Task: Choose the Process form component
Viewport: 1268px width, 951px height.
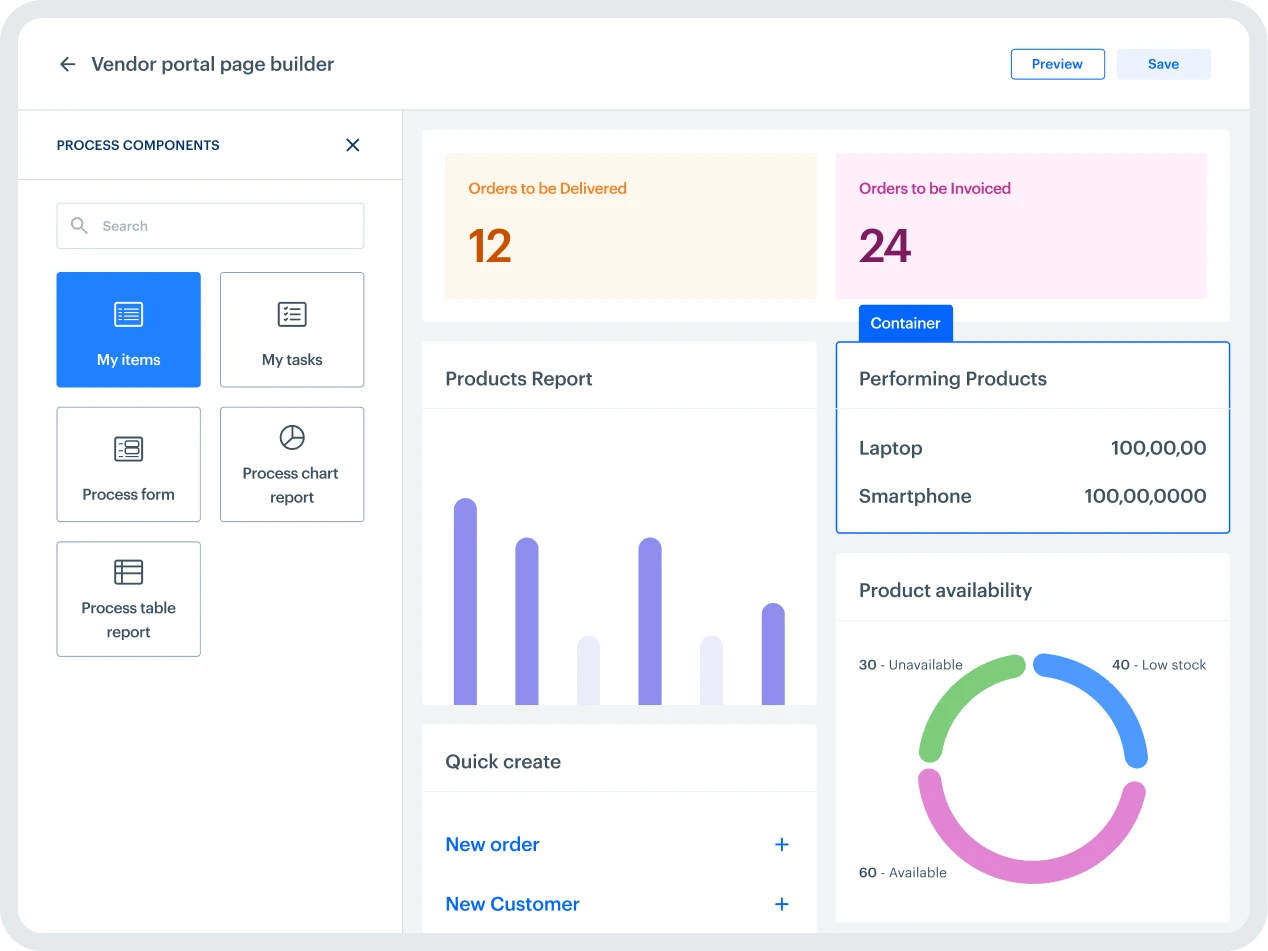Action: (128, 464)
